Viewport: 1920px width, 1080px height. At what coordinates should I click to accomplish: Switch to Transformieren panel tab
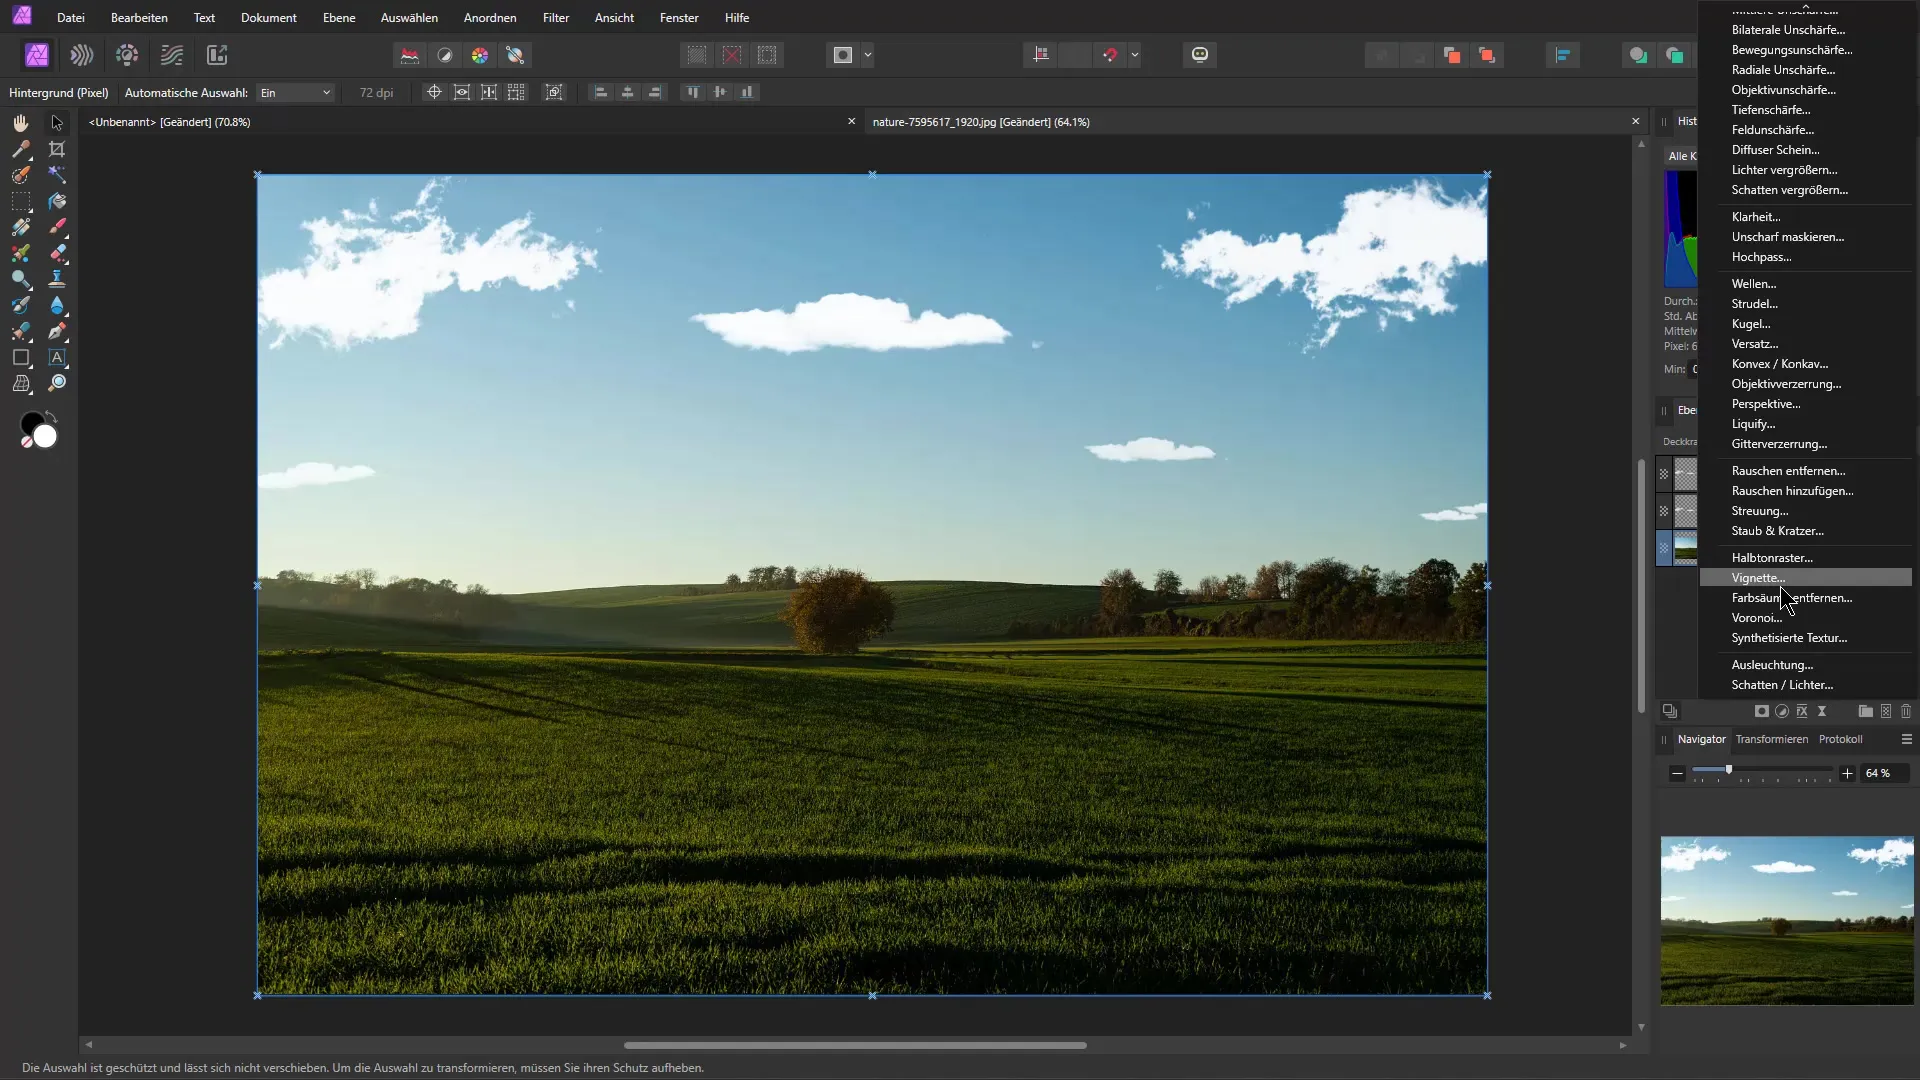coord(1771,739)
